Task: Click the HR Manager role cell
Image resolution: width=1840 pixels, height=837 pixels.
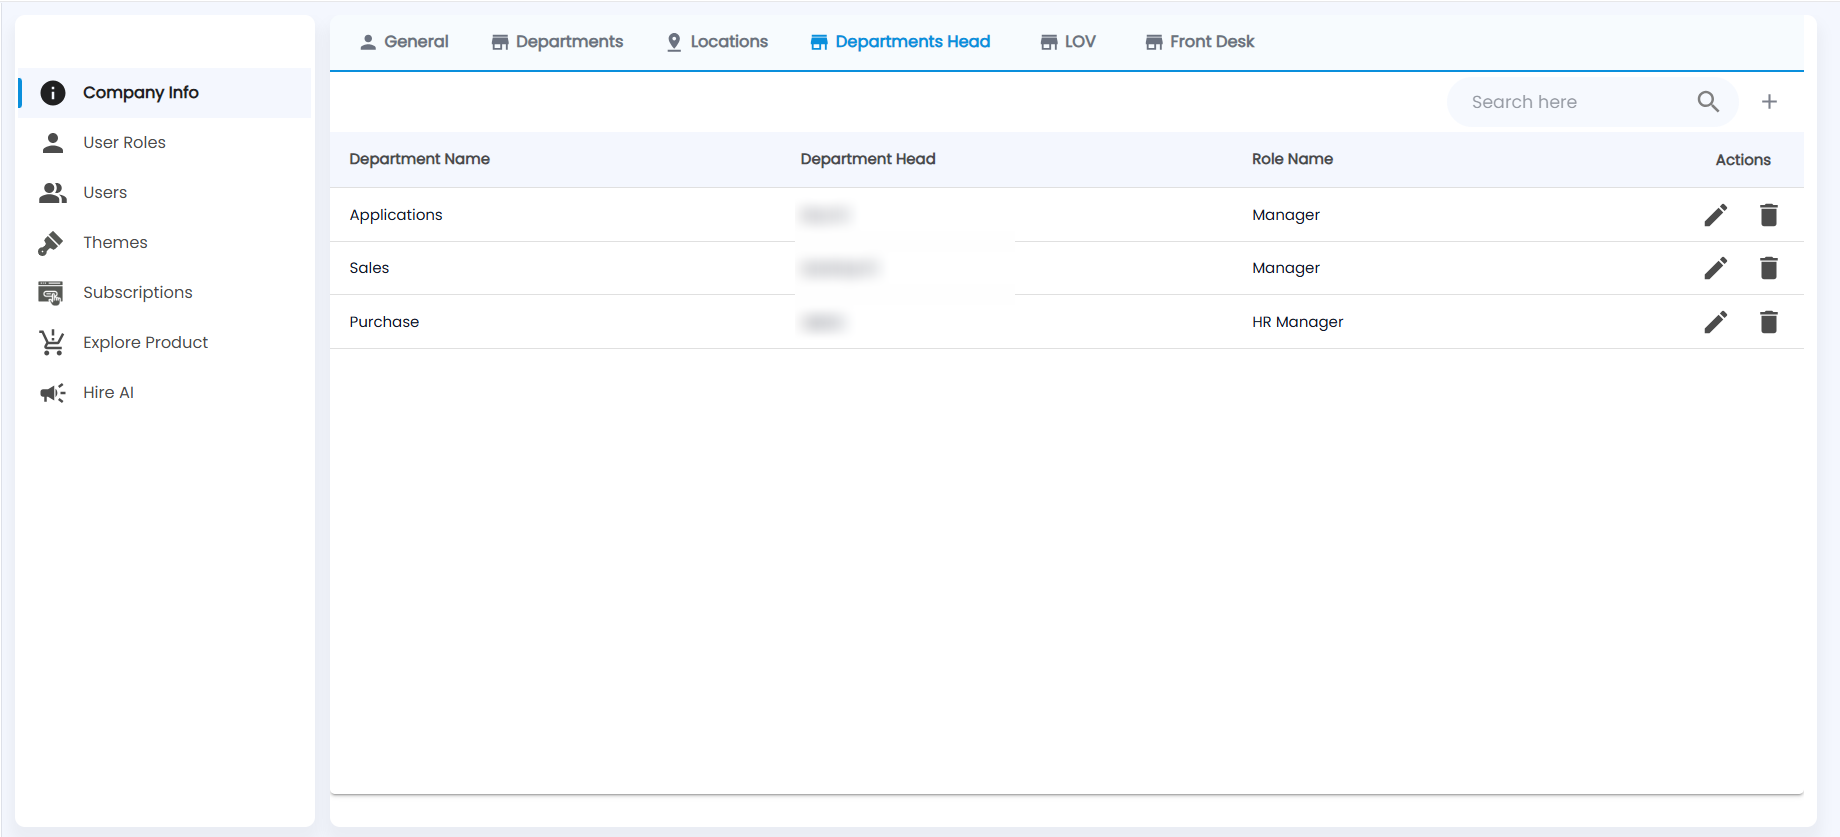Action: pos(1297,322)
